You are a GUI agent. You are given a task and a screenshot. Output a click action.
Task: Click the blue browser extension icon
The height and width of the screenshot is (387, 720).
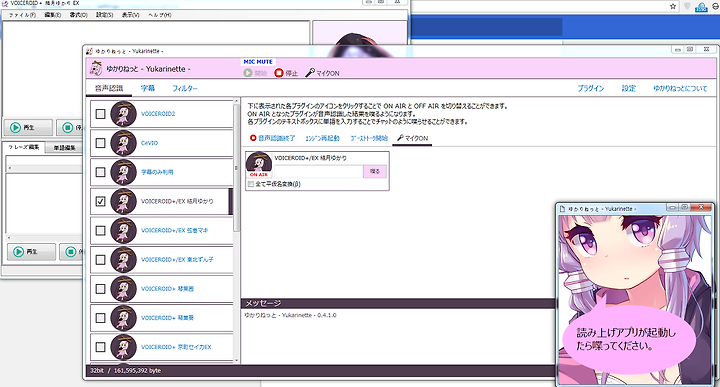pyautogui.click(x=701, y=7)
